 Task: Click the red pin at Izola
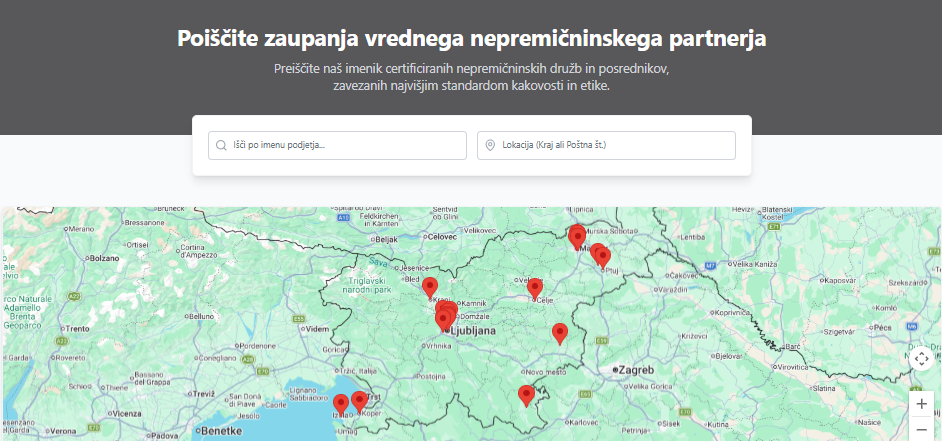(x=341, y=403)
